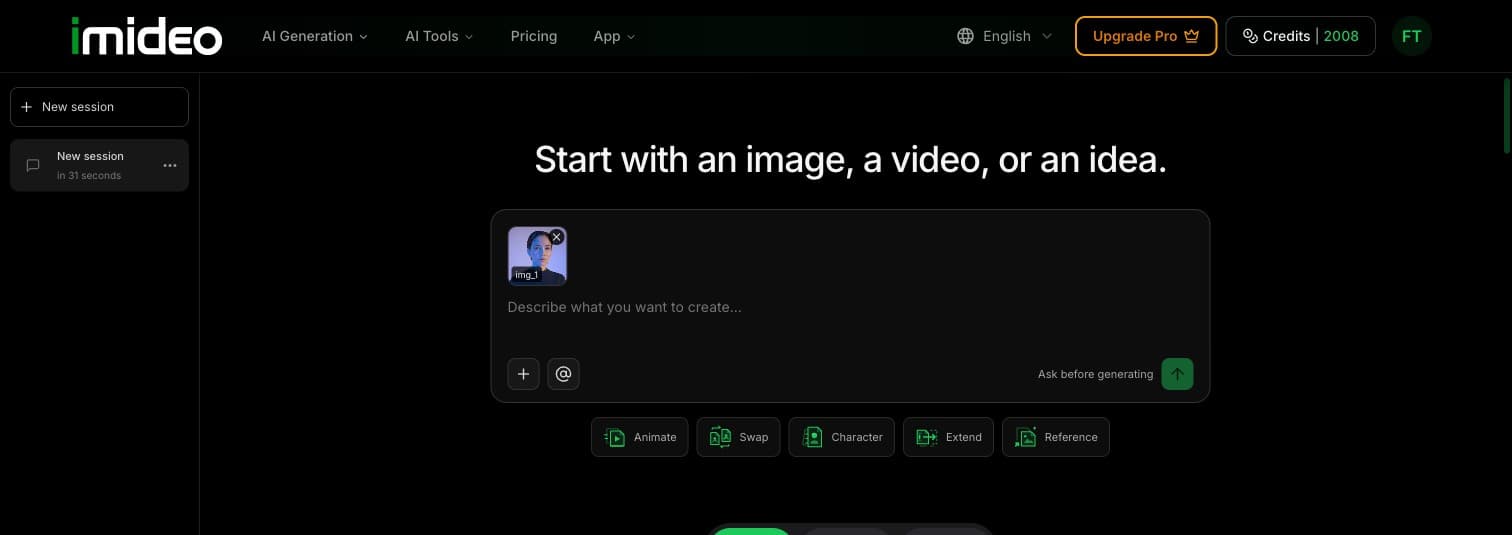Click the prompt description text field
This screenshot has height=535, width=1512.
[x=850, y=307]
